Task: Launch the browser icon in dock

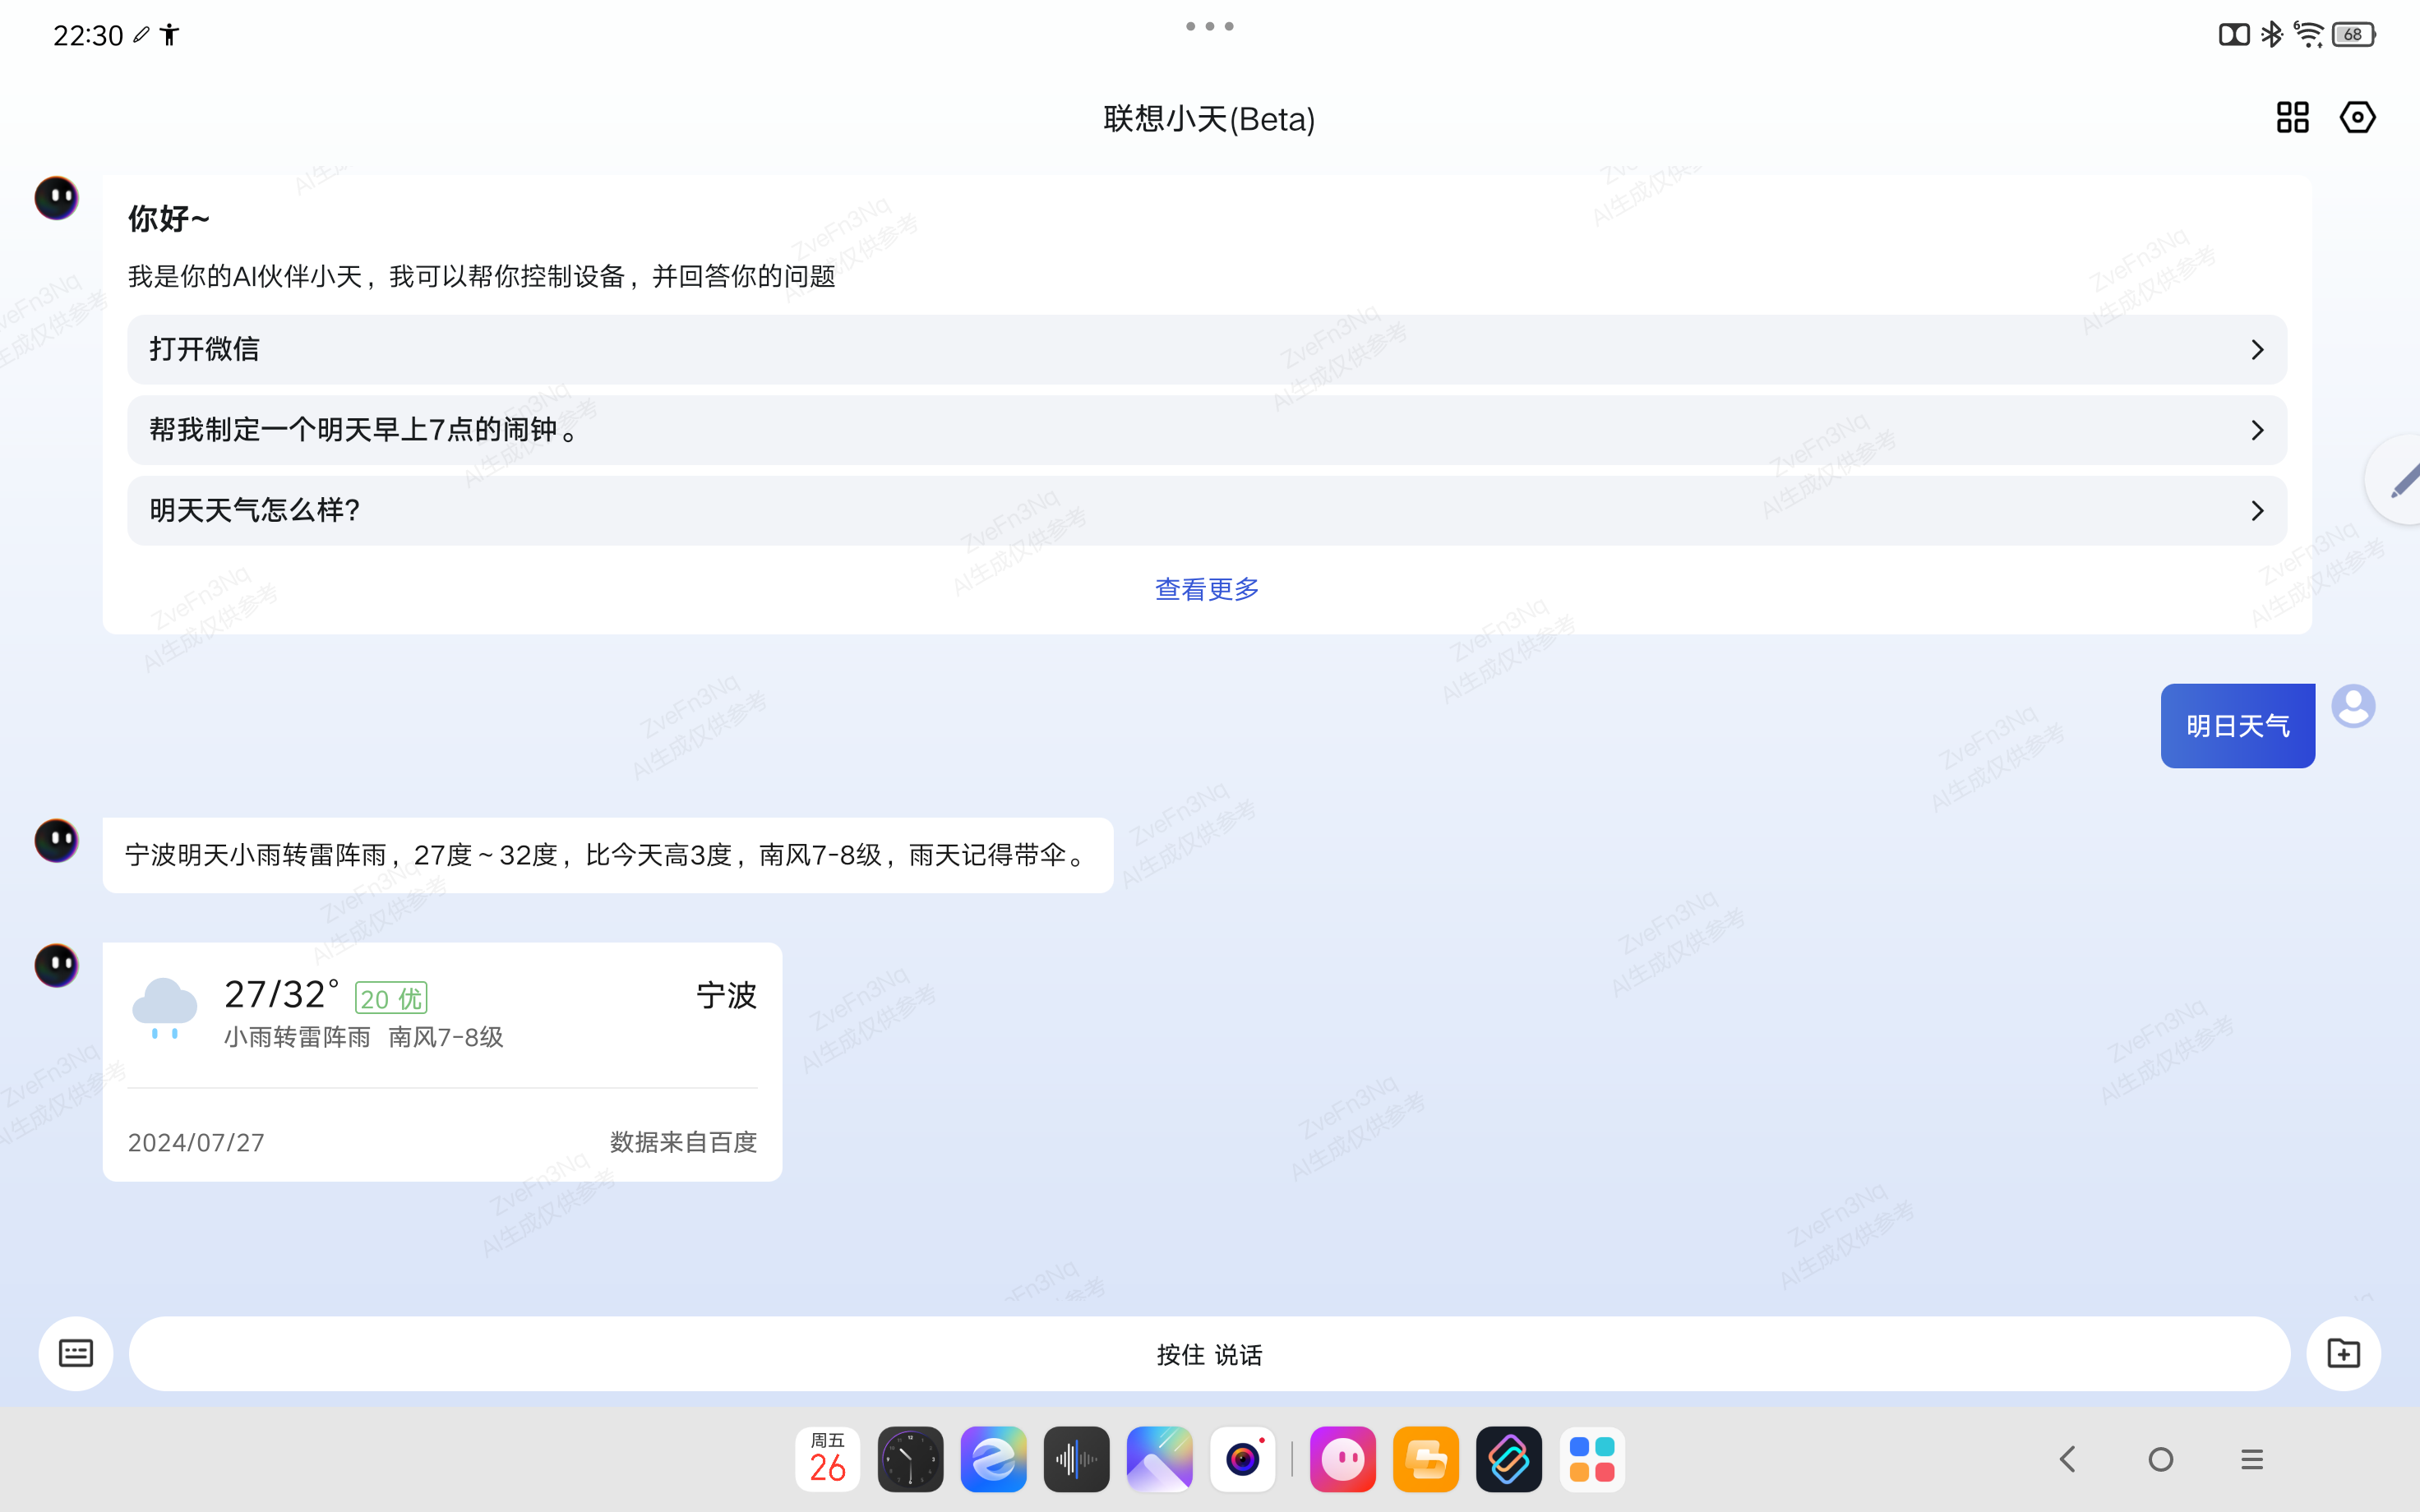Action: (993, 1459)
